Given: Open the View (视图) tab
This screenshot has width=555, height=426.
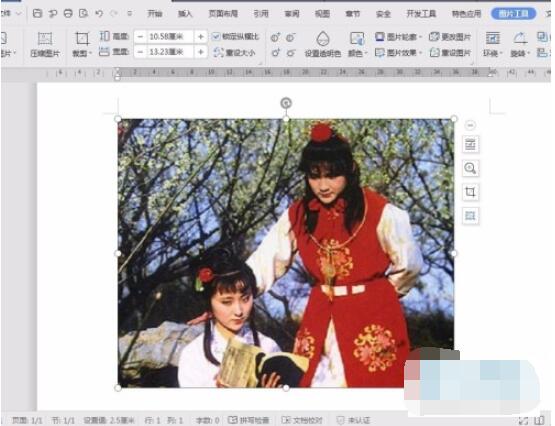Looking at the screenshot, I should point(322,14).
